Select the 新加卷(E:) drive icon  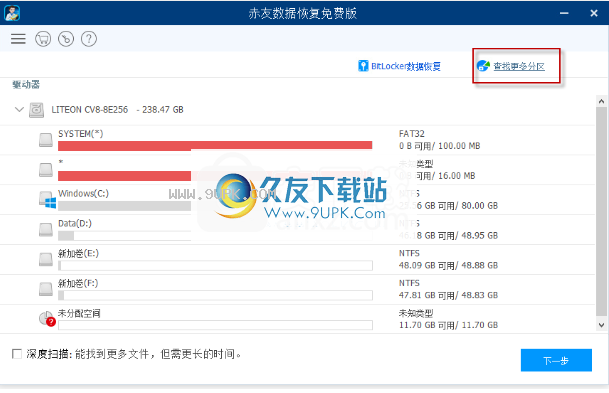[x=46, y=259]
